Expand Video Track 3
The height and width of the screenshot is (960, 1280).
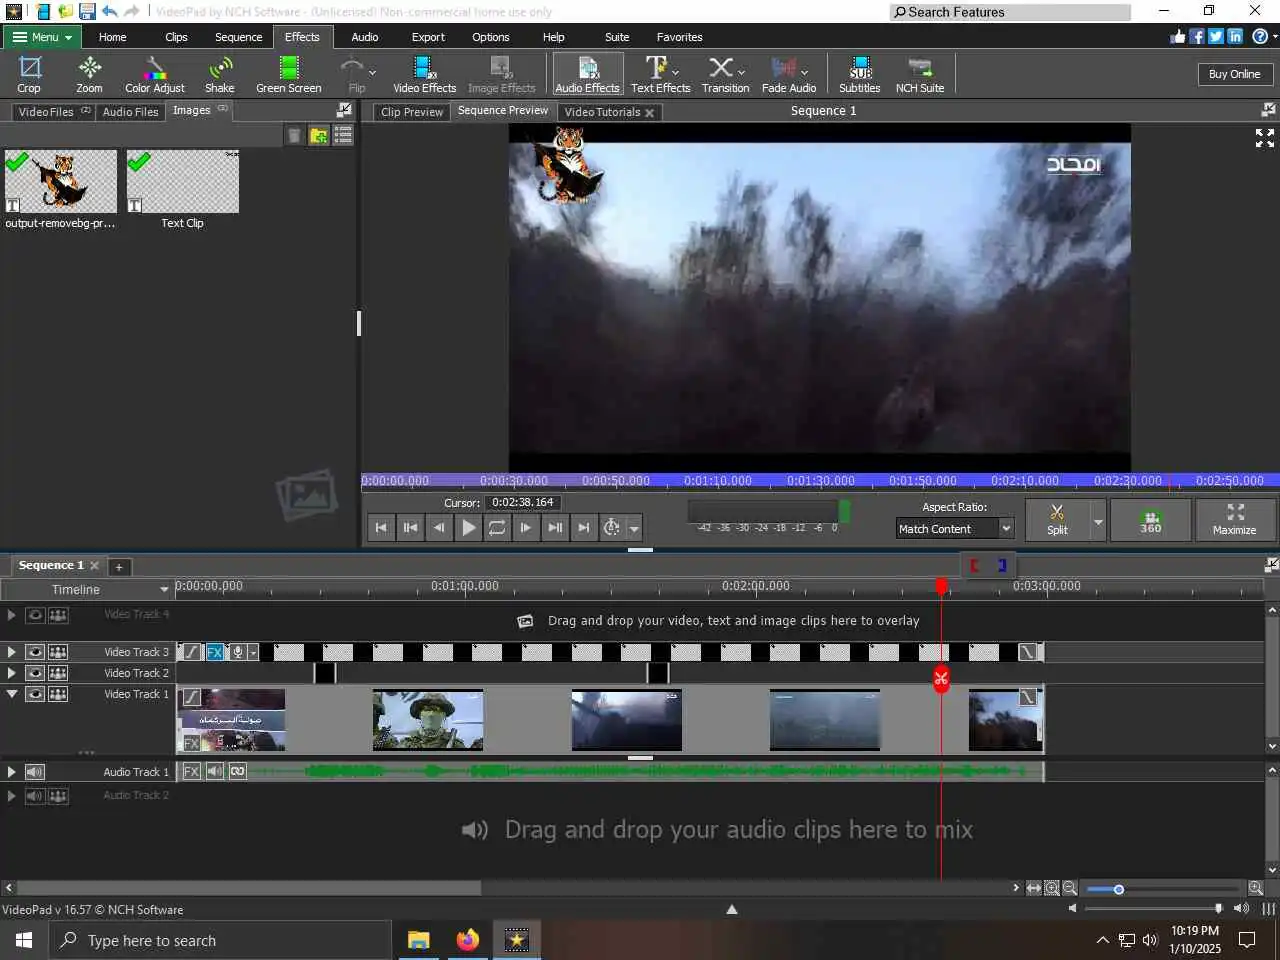coord(12,652)
